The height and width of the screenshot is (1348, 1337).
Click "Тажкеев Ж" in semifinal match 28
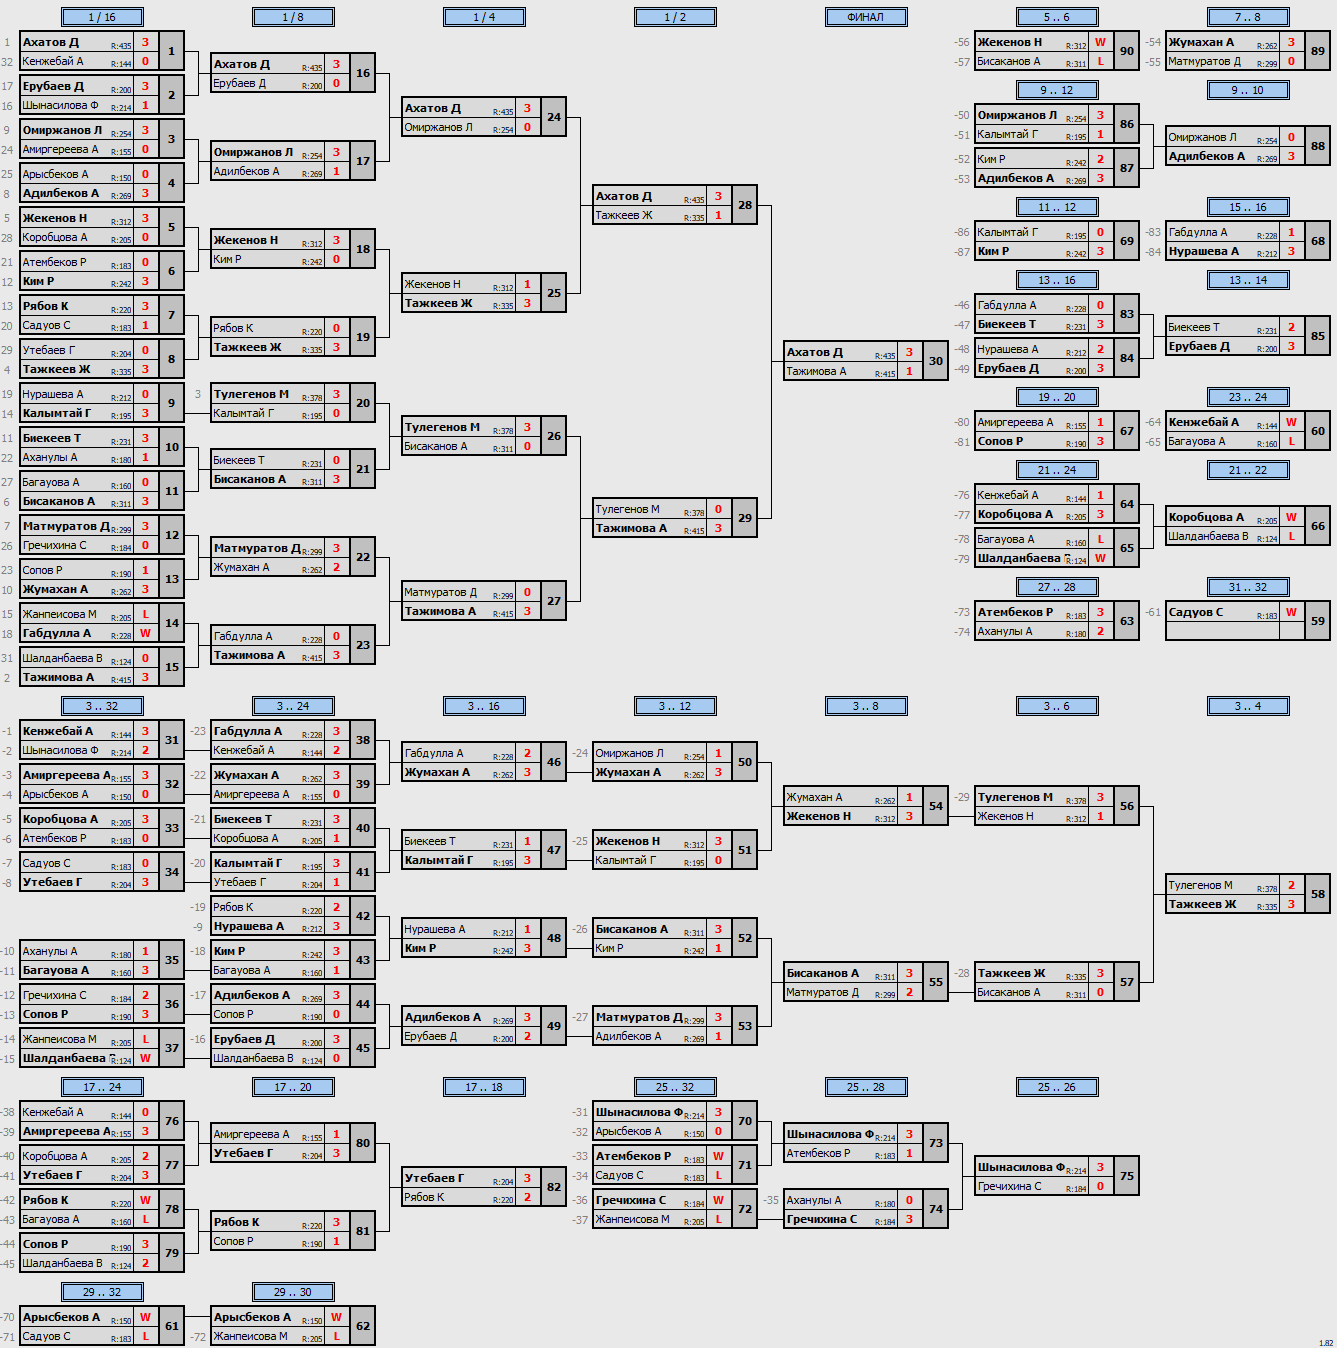coord(624,215)
